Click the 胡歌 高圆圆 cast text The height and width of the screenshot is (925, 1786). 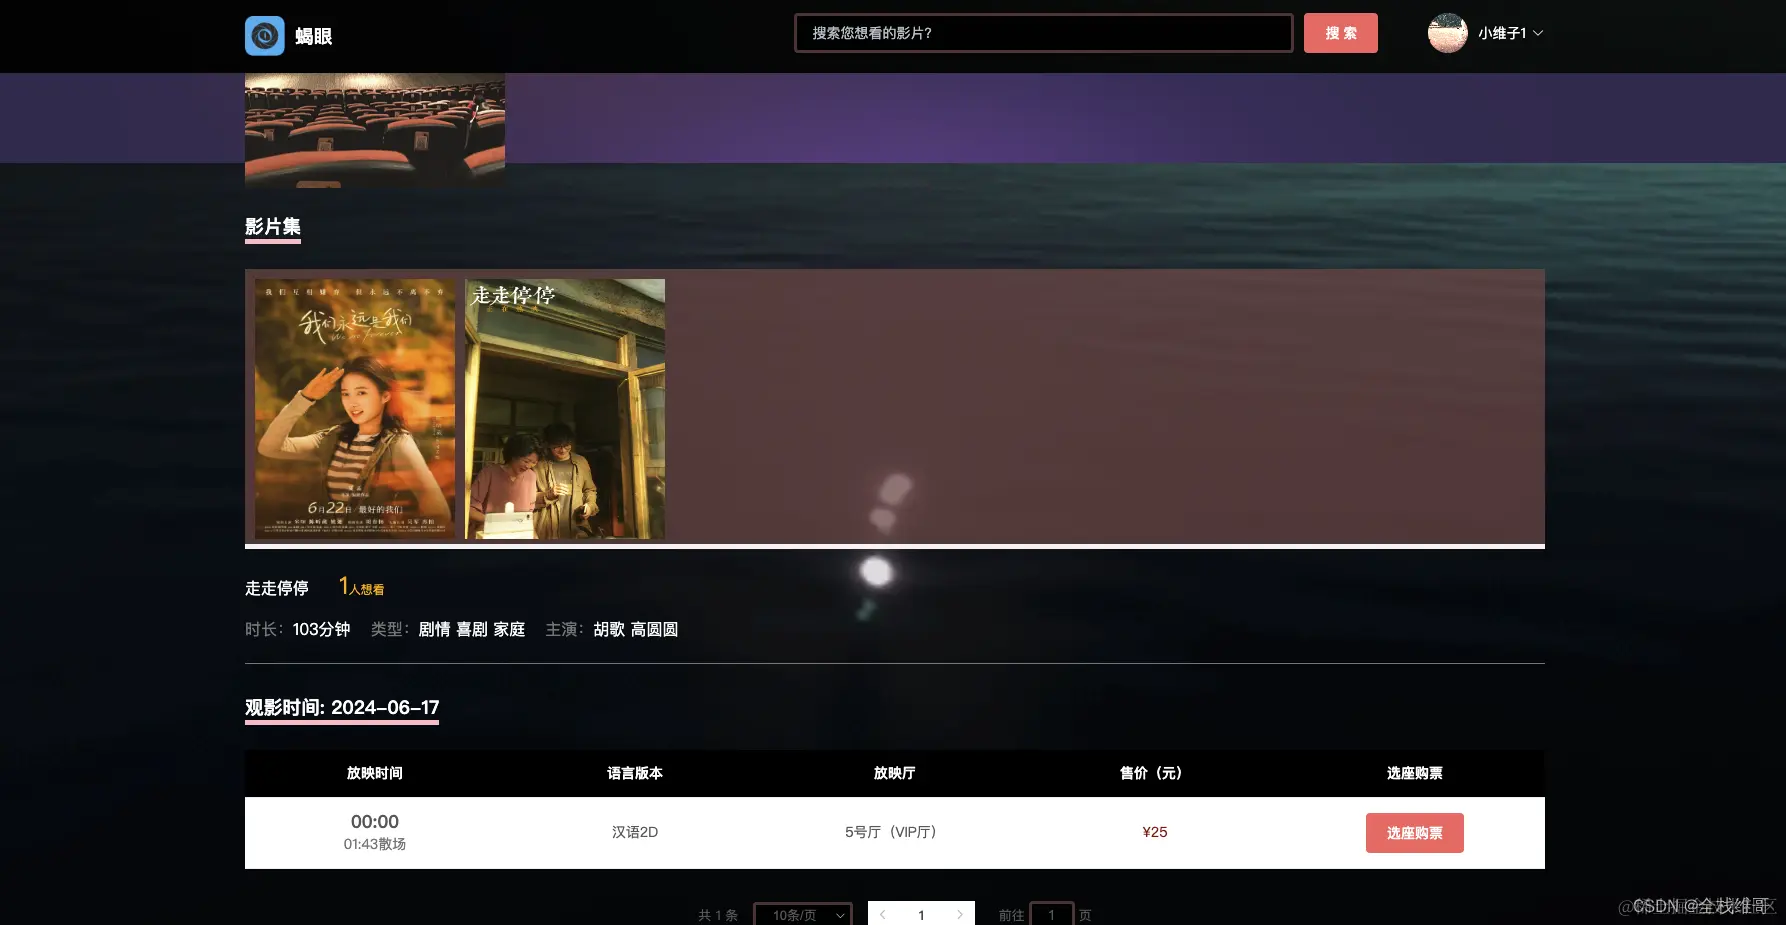(x=636, y=629)
